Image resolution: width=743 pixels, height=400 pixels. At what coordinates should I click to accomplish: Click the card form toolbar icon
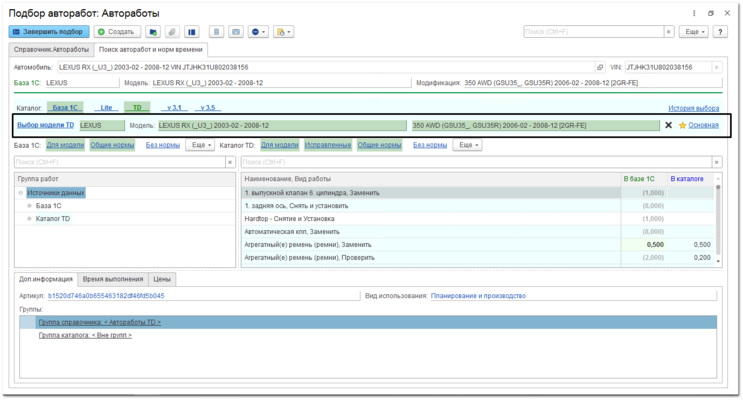[x=236, y=32]
